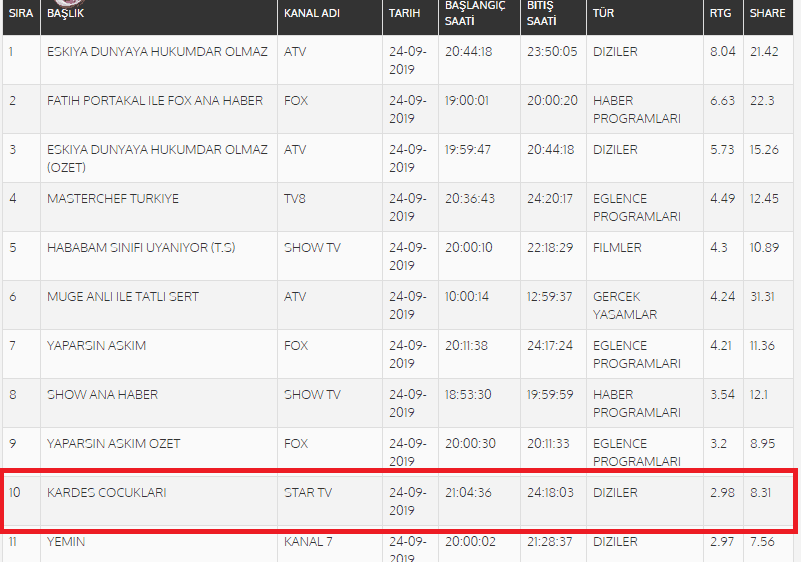Screen dimensions: 801x562
Task: Select the YAPARSIN ASKIM OZET title
Action: click(113, 443)
